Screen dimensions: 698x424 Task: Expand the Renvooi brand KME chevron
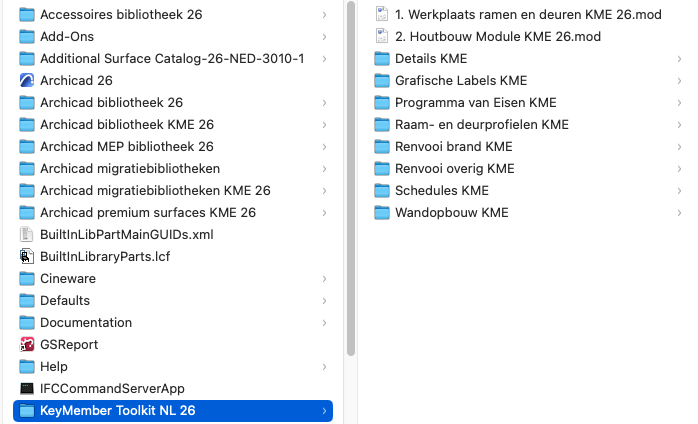click(679, 147)
